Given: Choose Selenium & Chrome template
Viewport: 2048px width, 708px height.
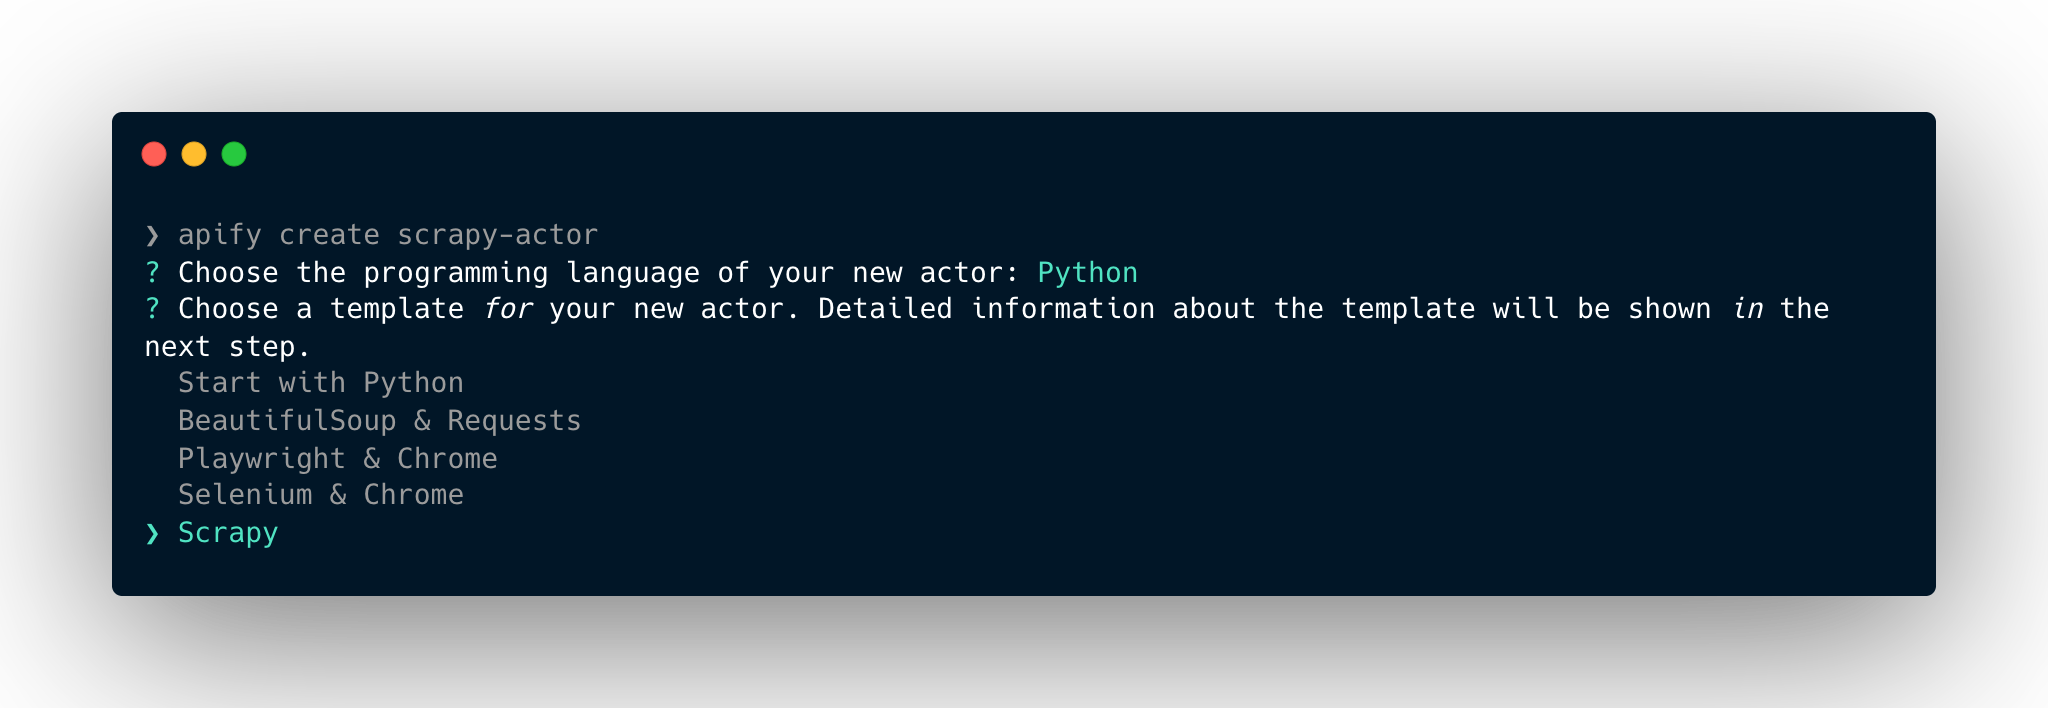Looking at the screenshot, I should point(321,495).
